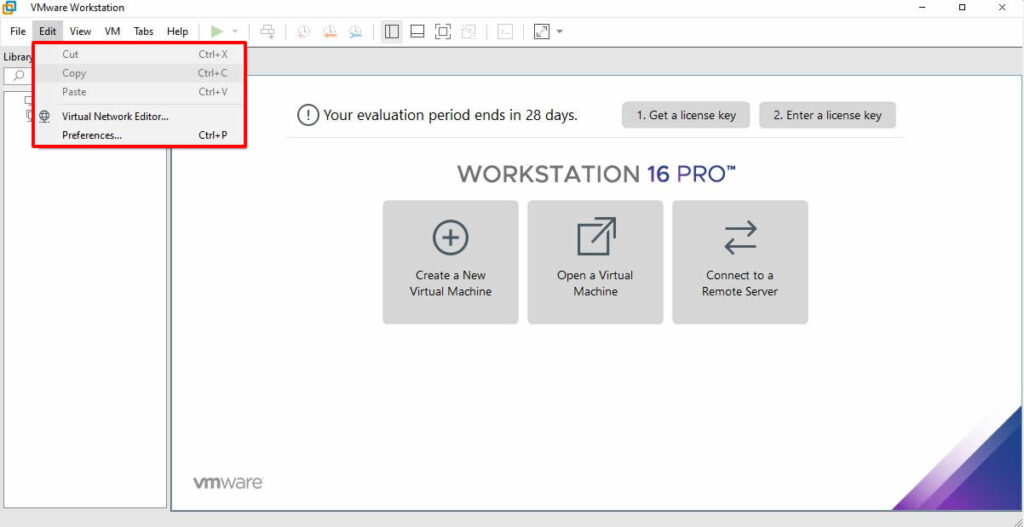The height and width of the screenshot is (527, 1024).
Task: Open Preferences from the Edit menu
Action: [x=140, y=136]
